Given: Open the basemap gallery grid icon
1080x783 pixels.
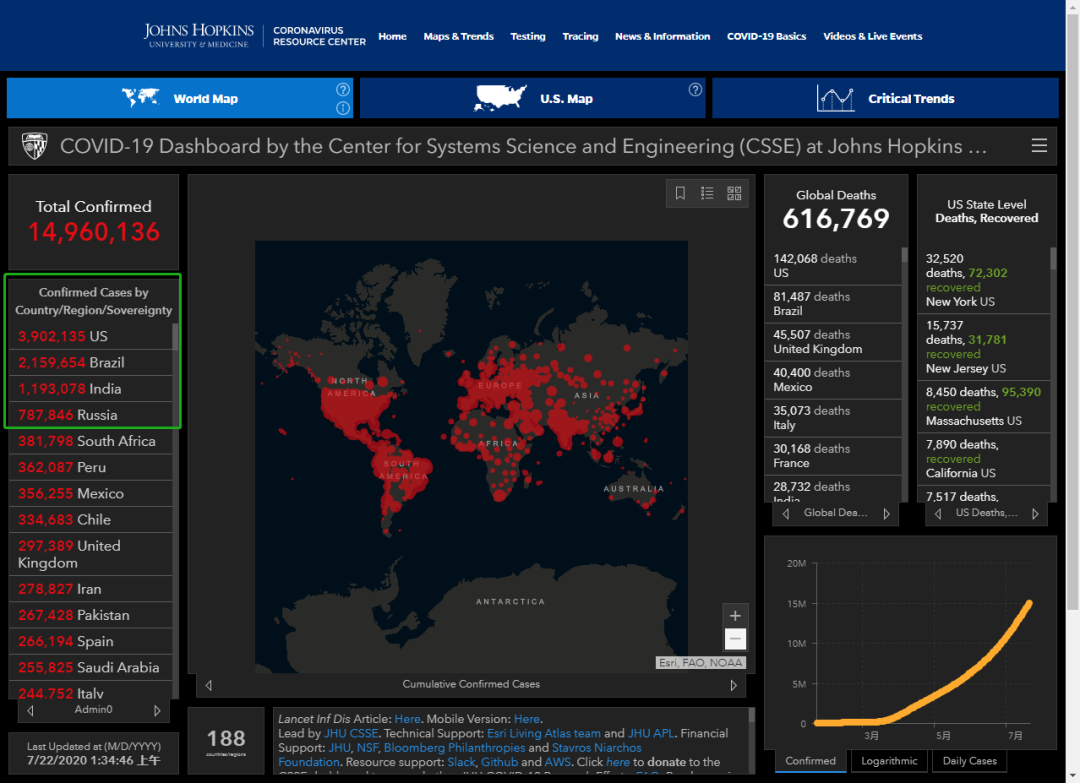Looking at the screenshot, I should click(734, 193).
